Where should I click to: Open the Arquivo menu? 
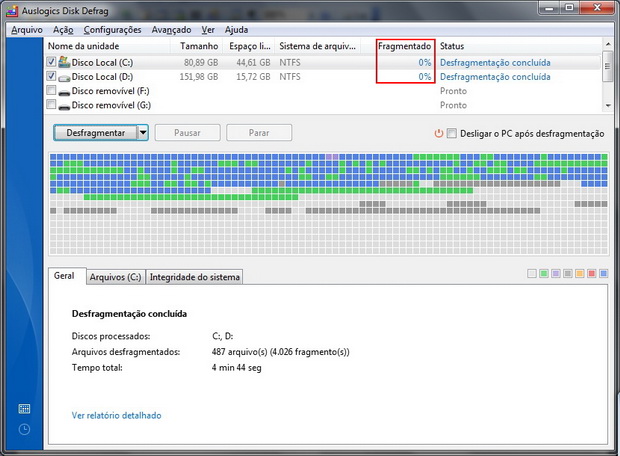pyautogui.click(x=27, y=30)
